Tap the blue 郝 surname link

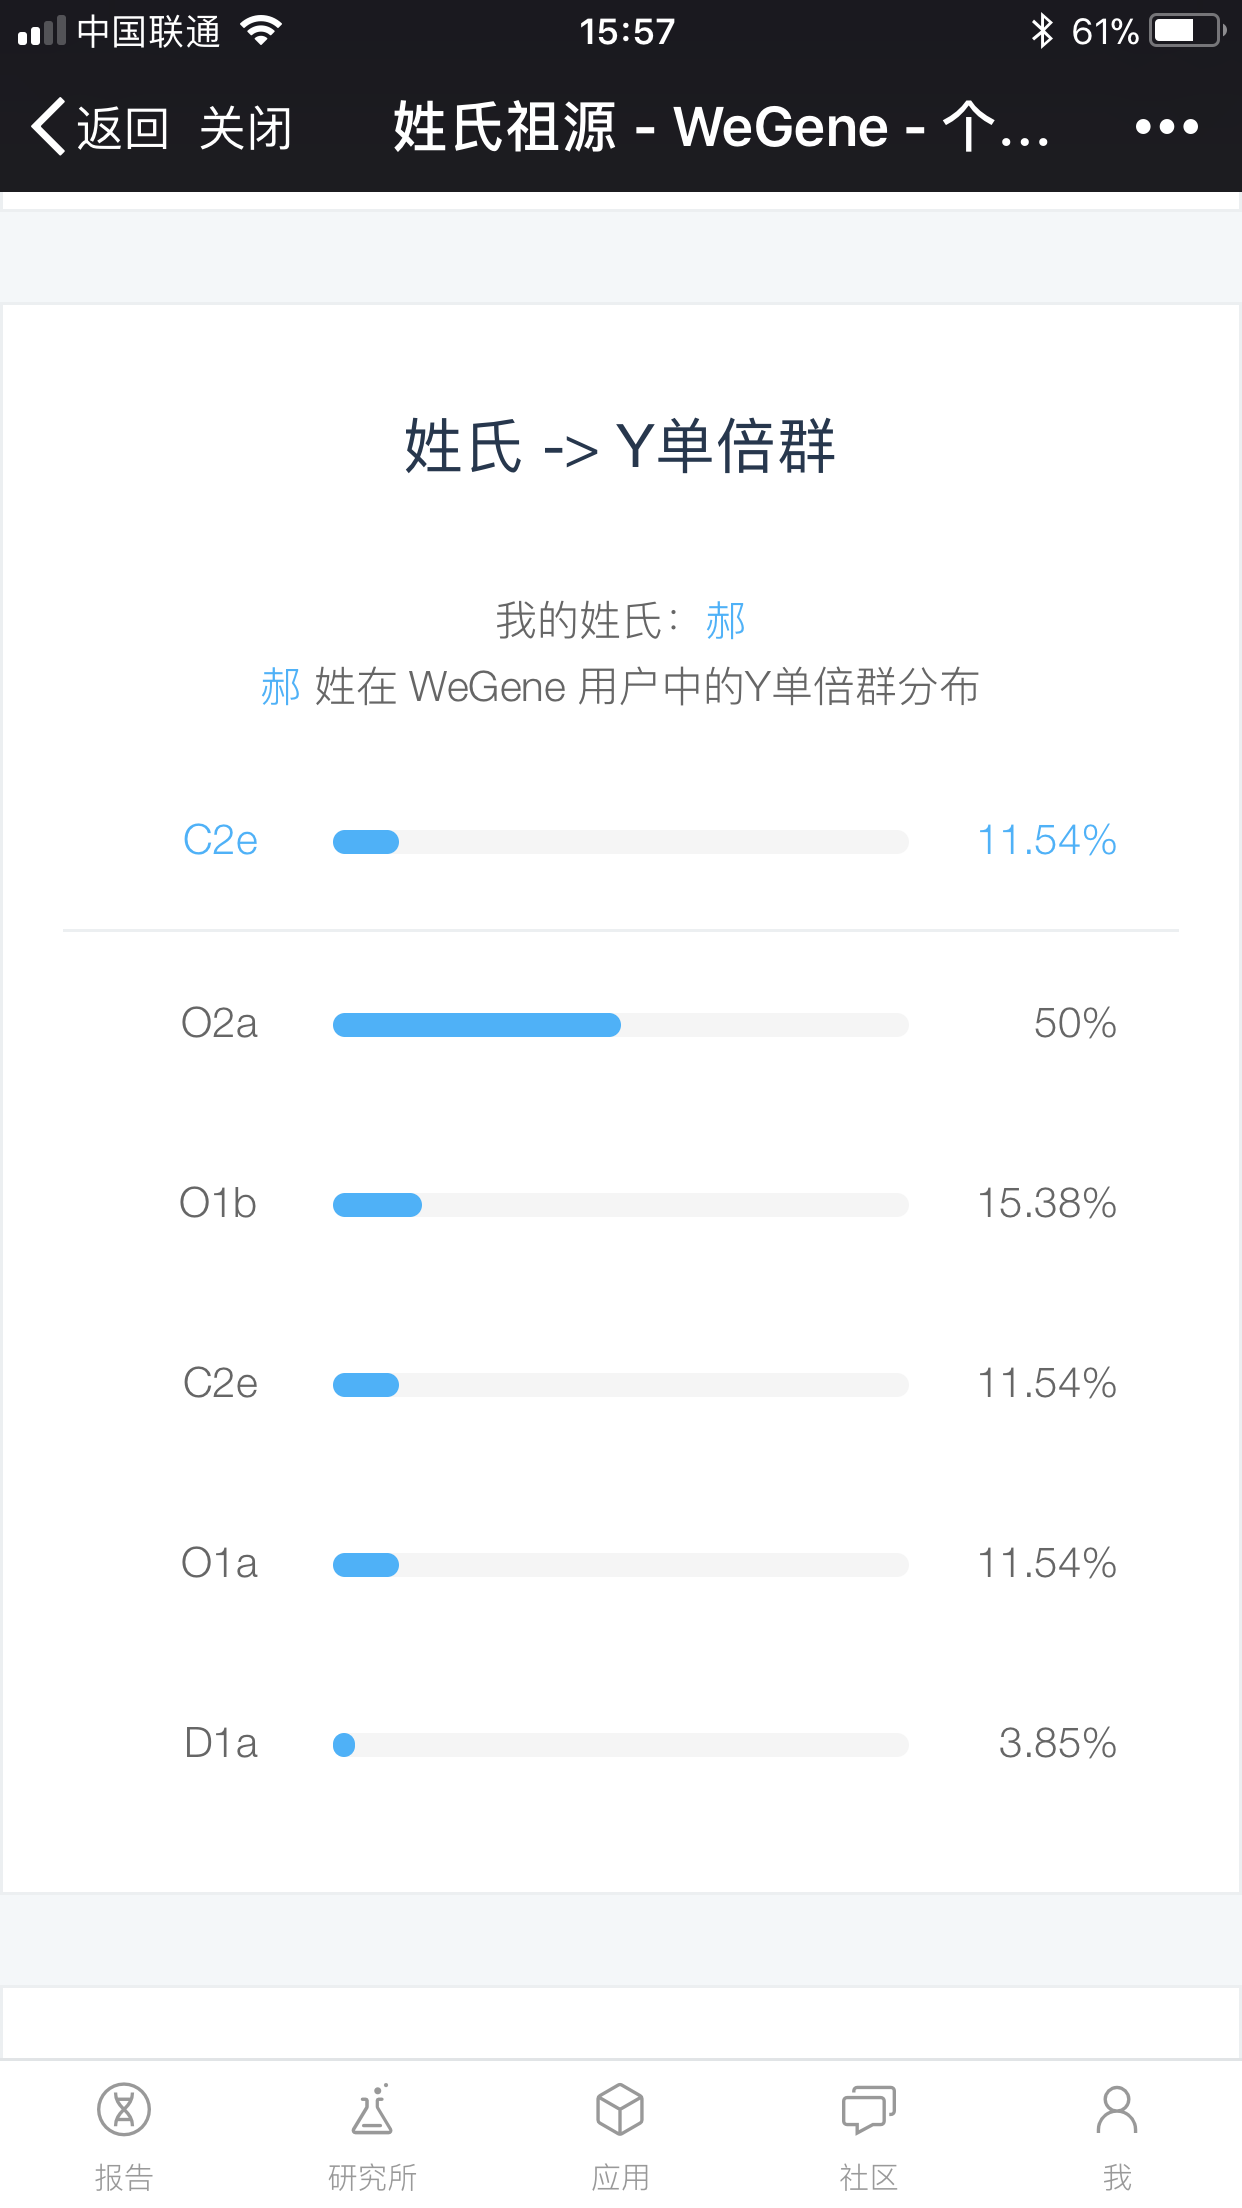(x=726, y=621)
